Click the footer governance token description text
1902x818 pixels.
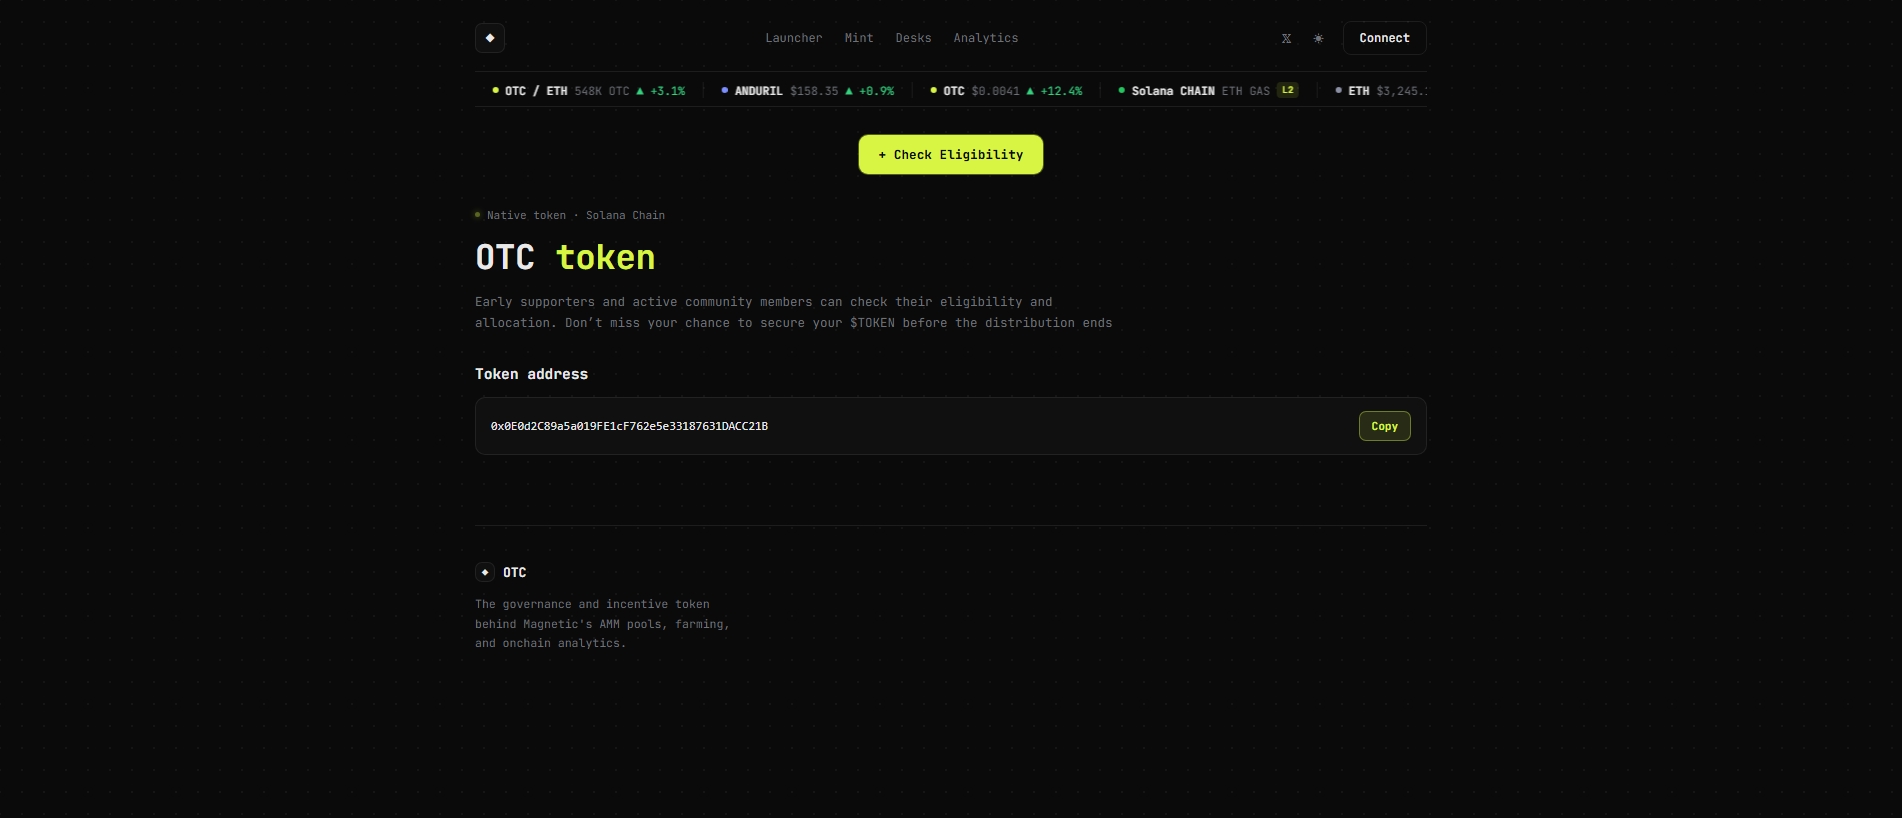click(602, 624)
